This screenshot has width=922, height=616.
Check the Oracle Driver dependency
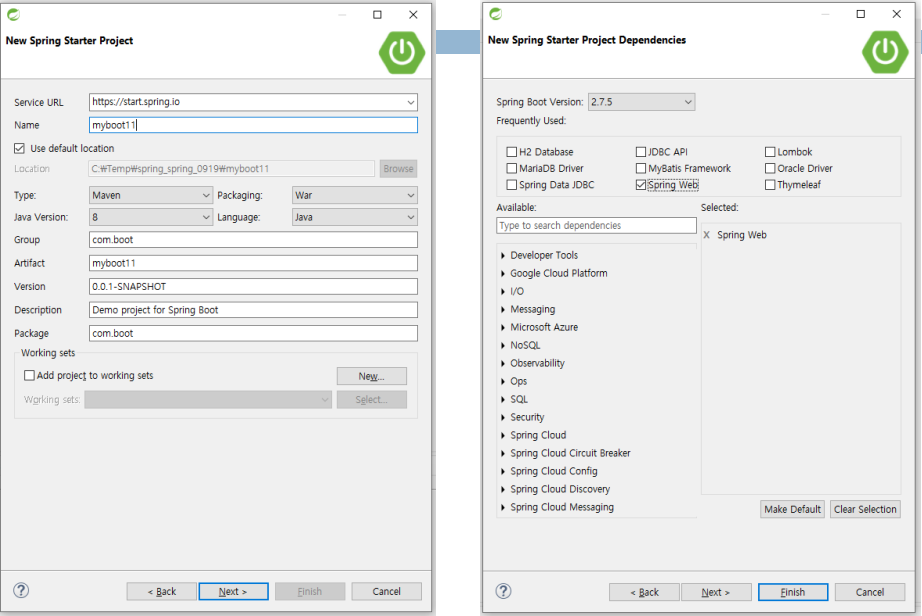(x=770, y=168)
